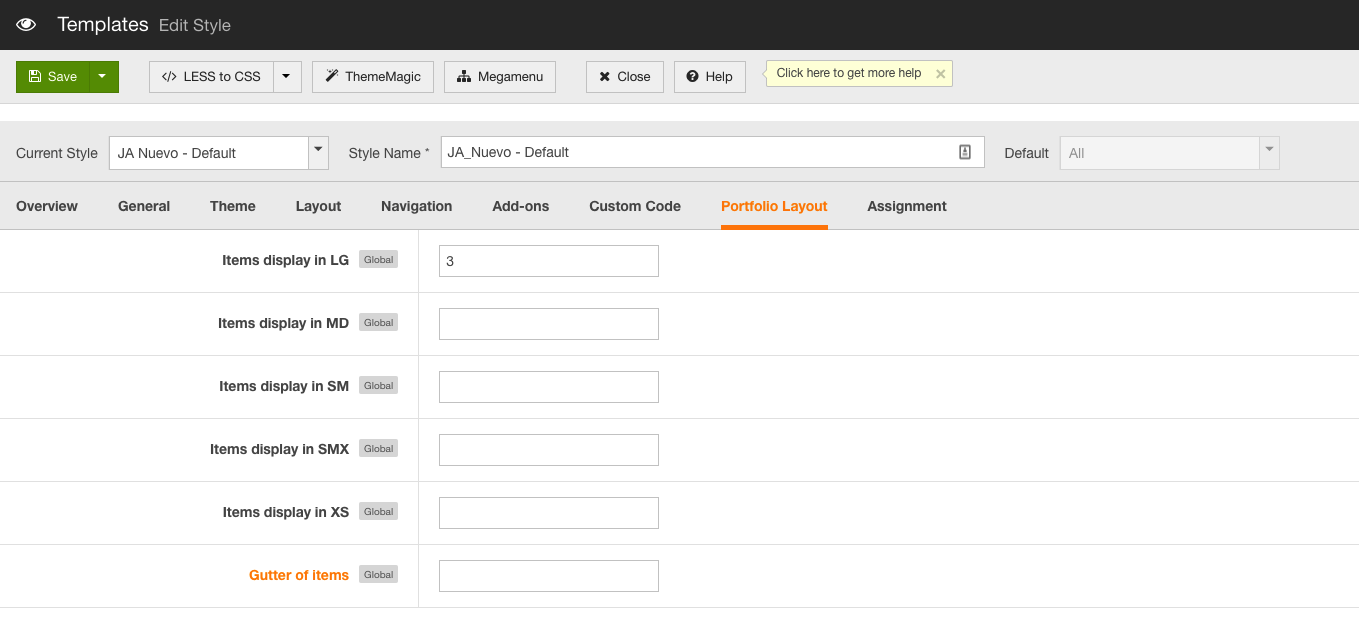Go to the Assignment tab
This screenshot has height=622, width=1359.
click(x=906, y=206)
